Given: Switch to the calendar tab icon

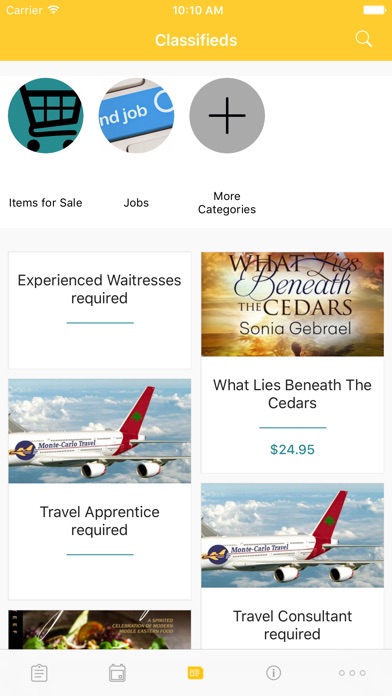Looking at the screenshot, I should (x=117, y=673).
